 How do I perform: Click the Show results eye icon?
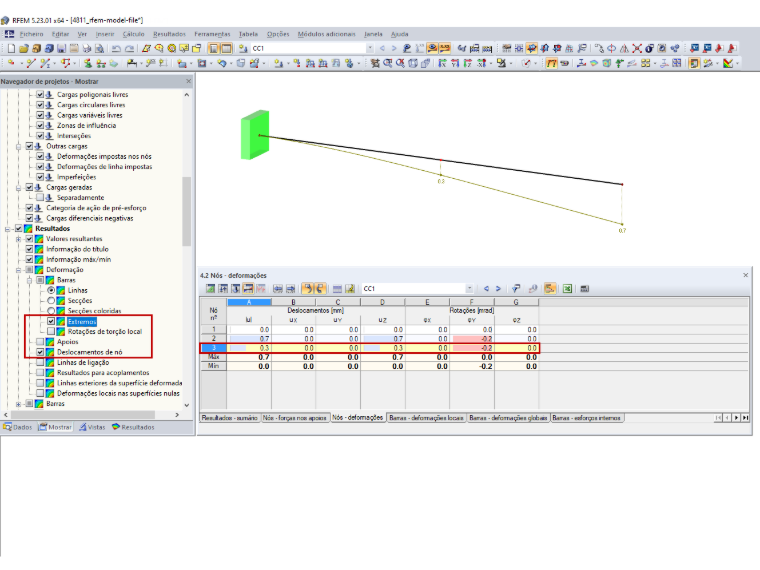432,48
